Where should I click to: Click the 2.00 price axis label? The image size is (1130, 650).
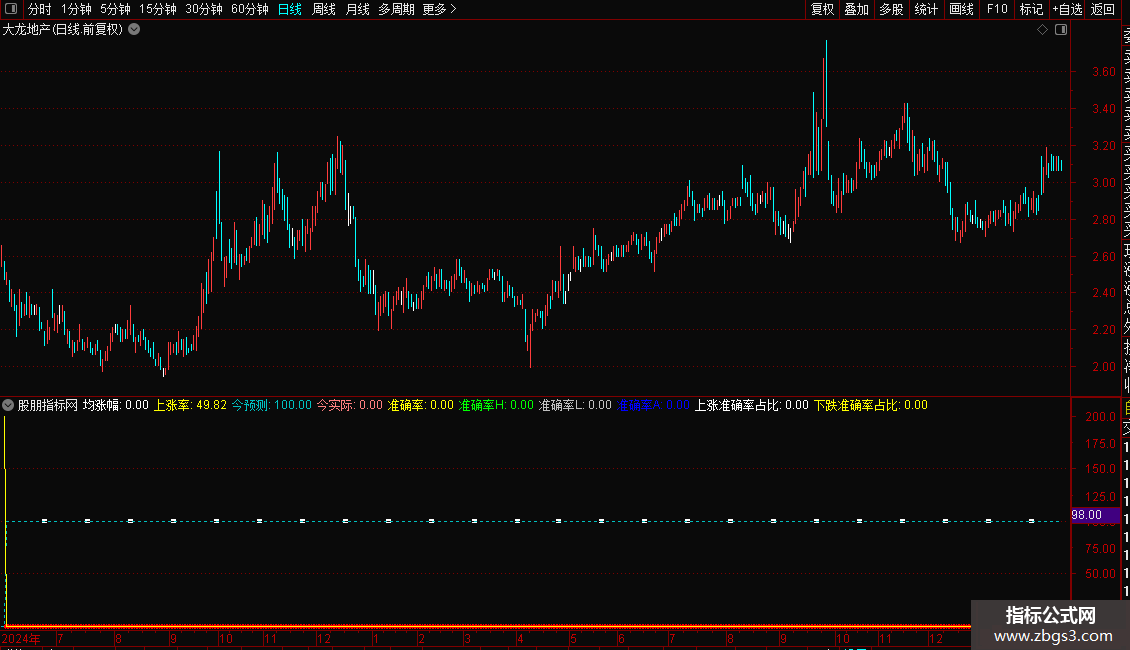tap(1103, 366)
